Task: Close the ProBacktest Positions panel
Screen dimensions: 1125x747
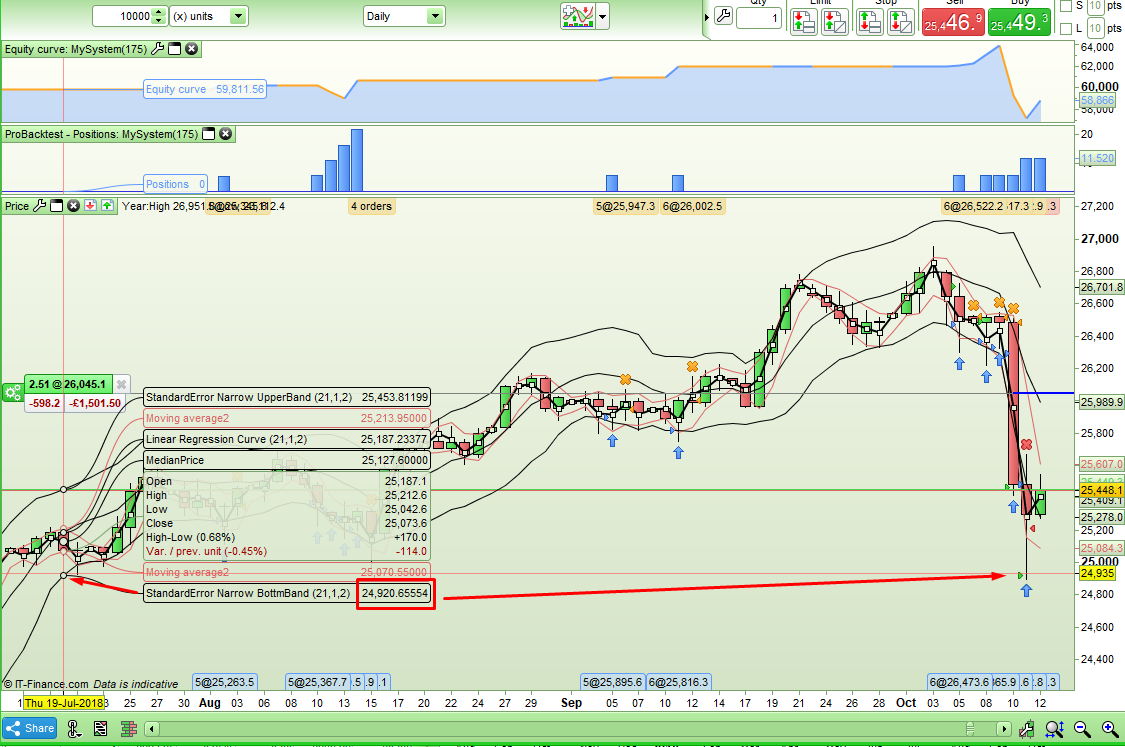Action: click(226, 133)
